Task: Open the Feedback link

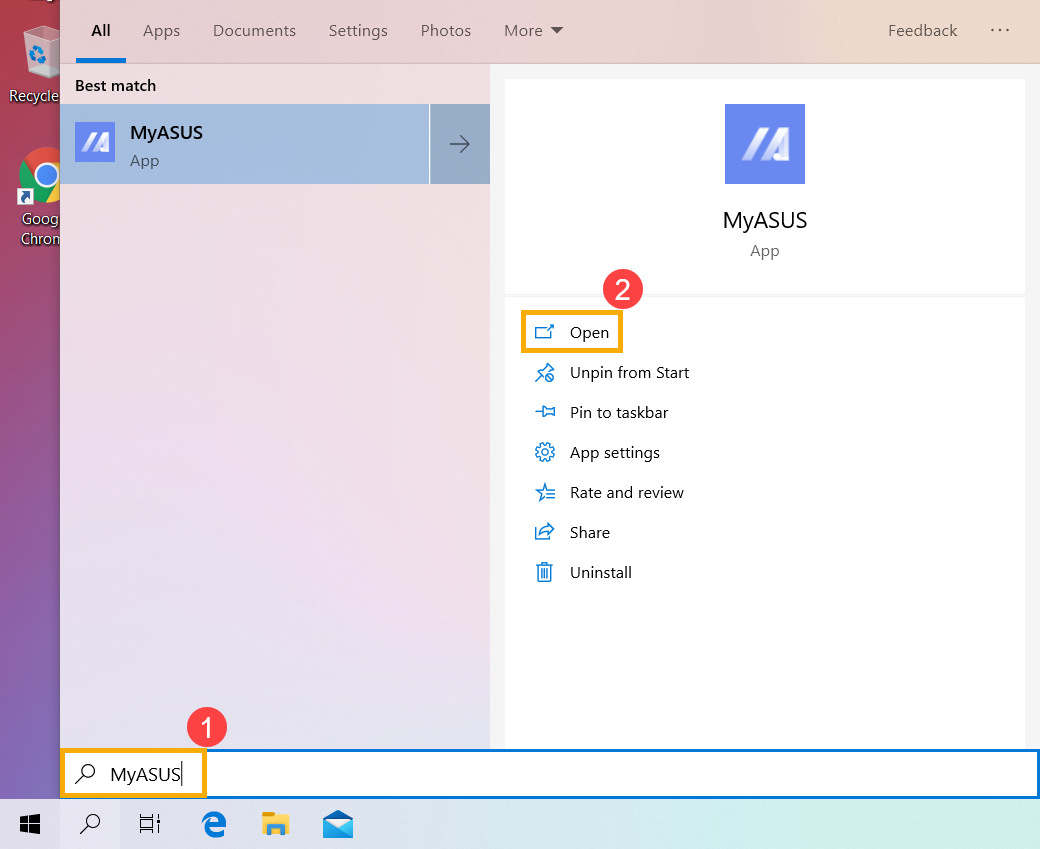Action: [922, 31]
